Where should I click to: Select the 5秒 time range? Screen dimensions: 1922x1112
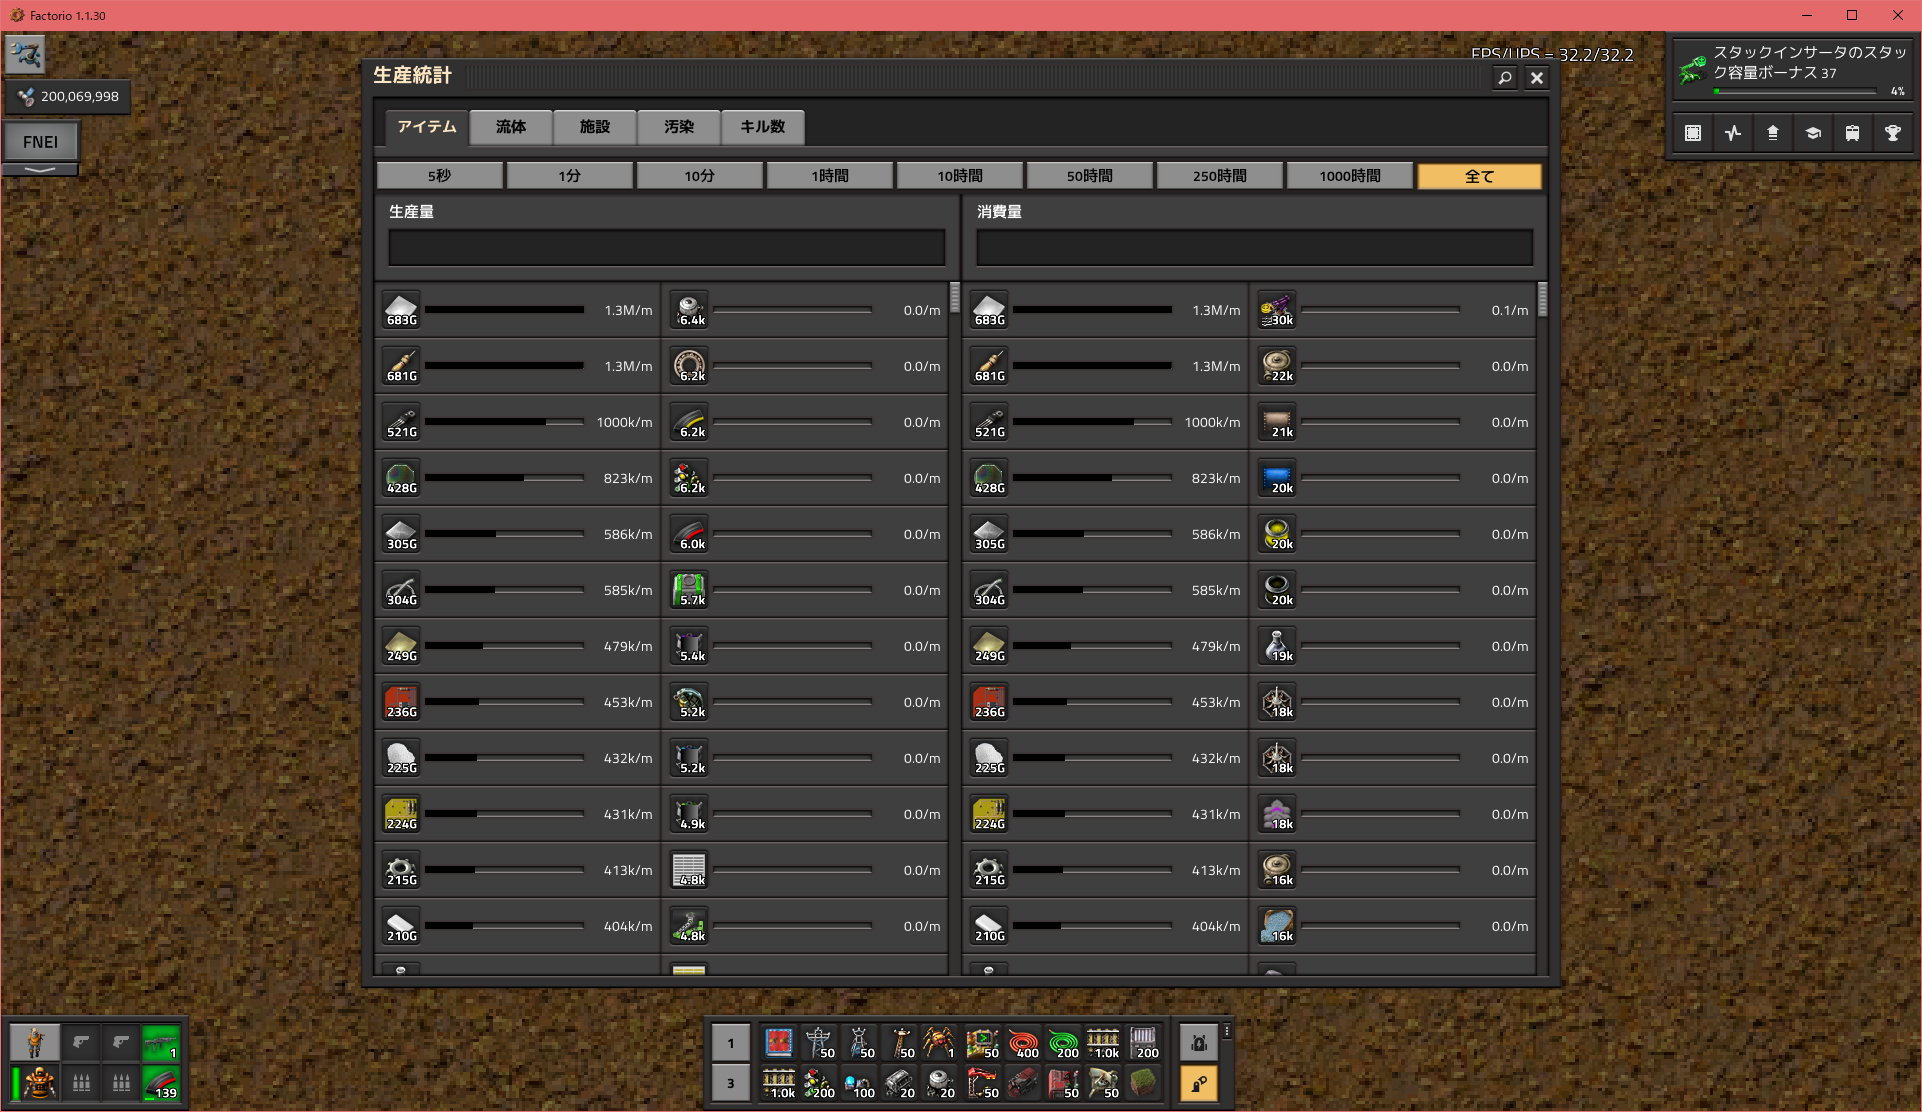pyautogui.click(x=440, y=176)
